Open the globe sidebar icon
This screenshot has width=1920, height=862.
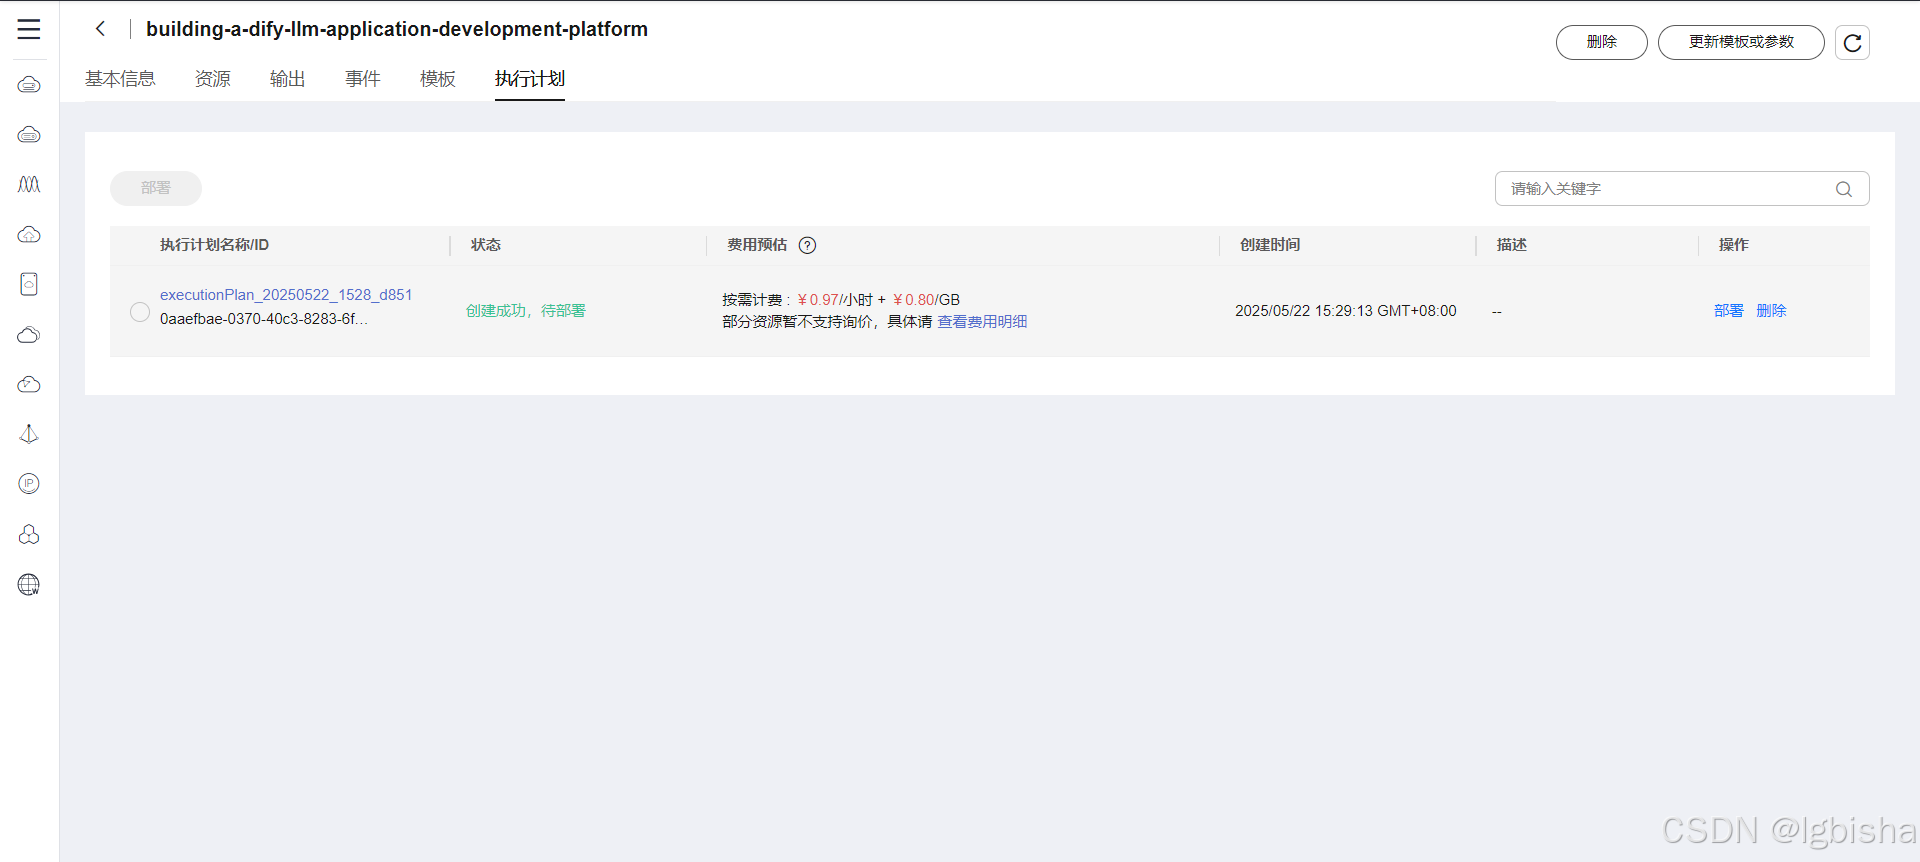click(29, 584)
